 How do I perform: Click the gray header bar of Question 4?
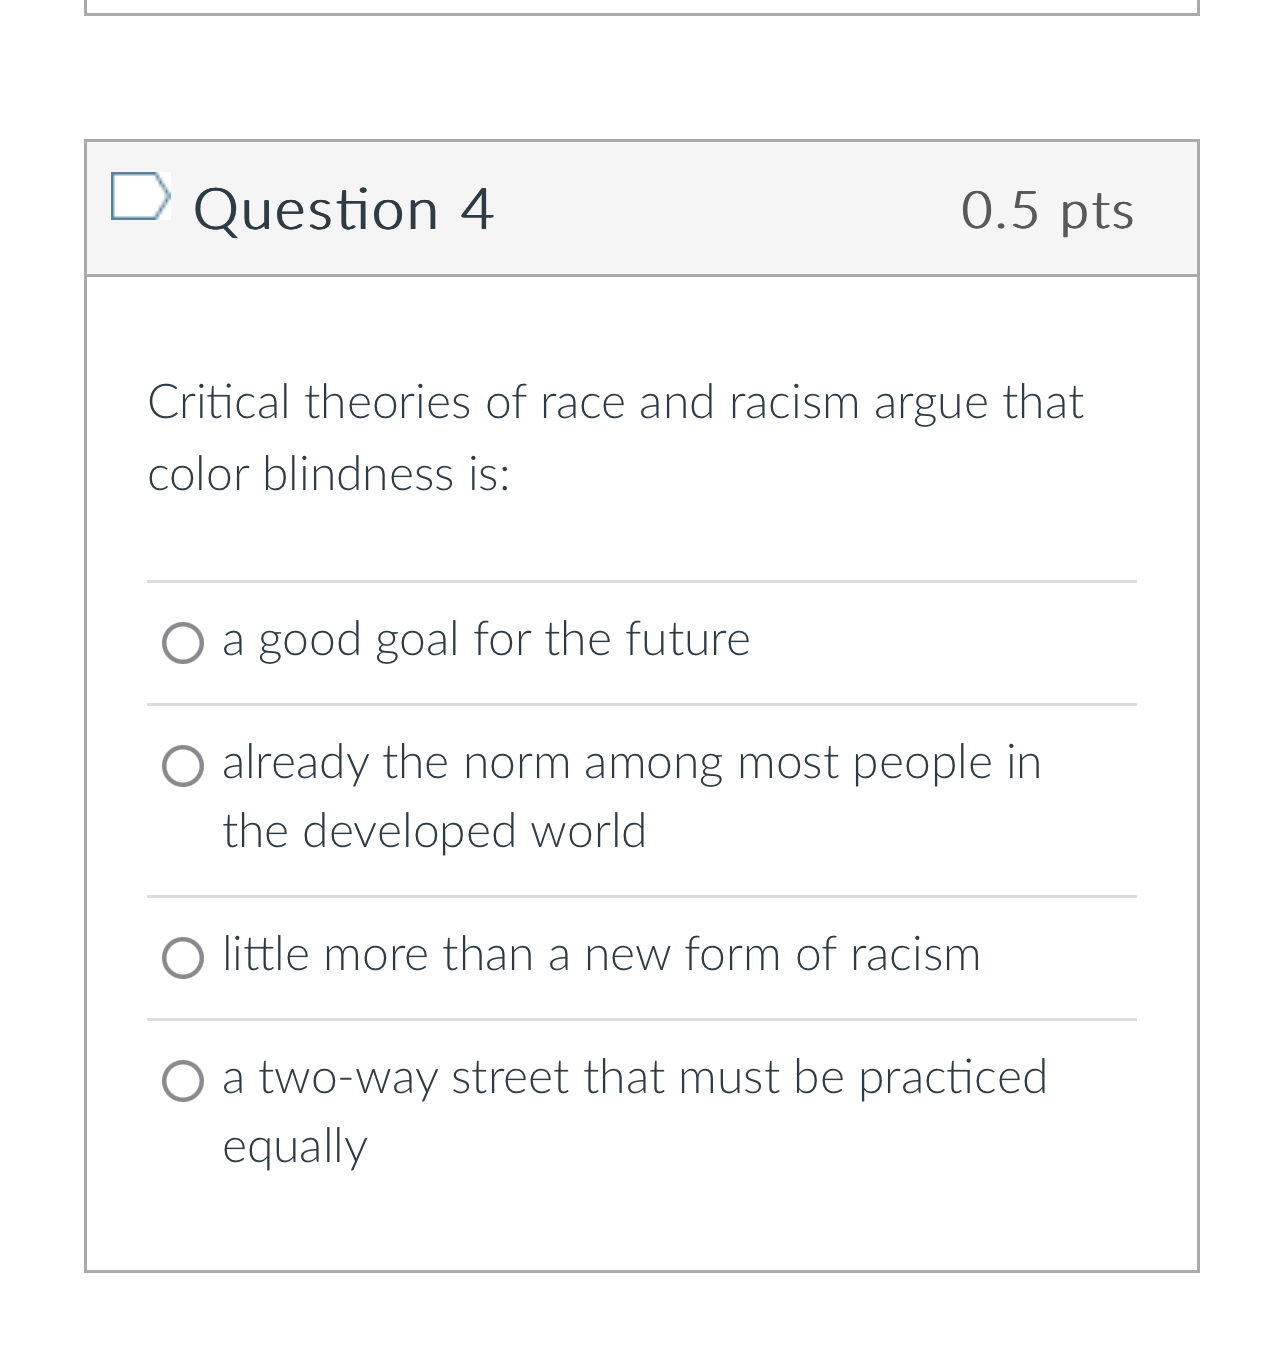tap(700, 208)
